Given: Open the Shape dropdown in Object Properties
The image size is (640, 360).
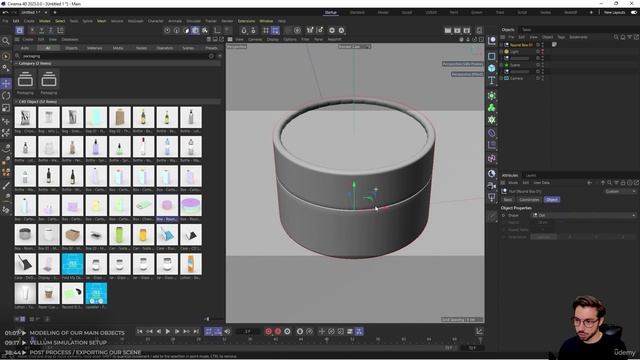Looking at the screenshot, I should (583, 215).
